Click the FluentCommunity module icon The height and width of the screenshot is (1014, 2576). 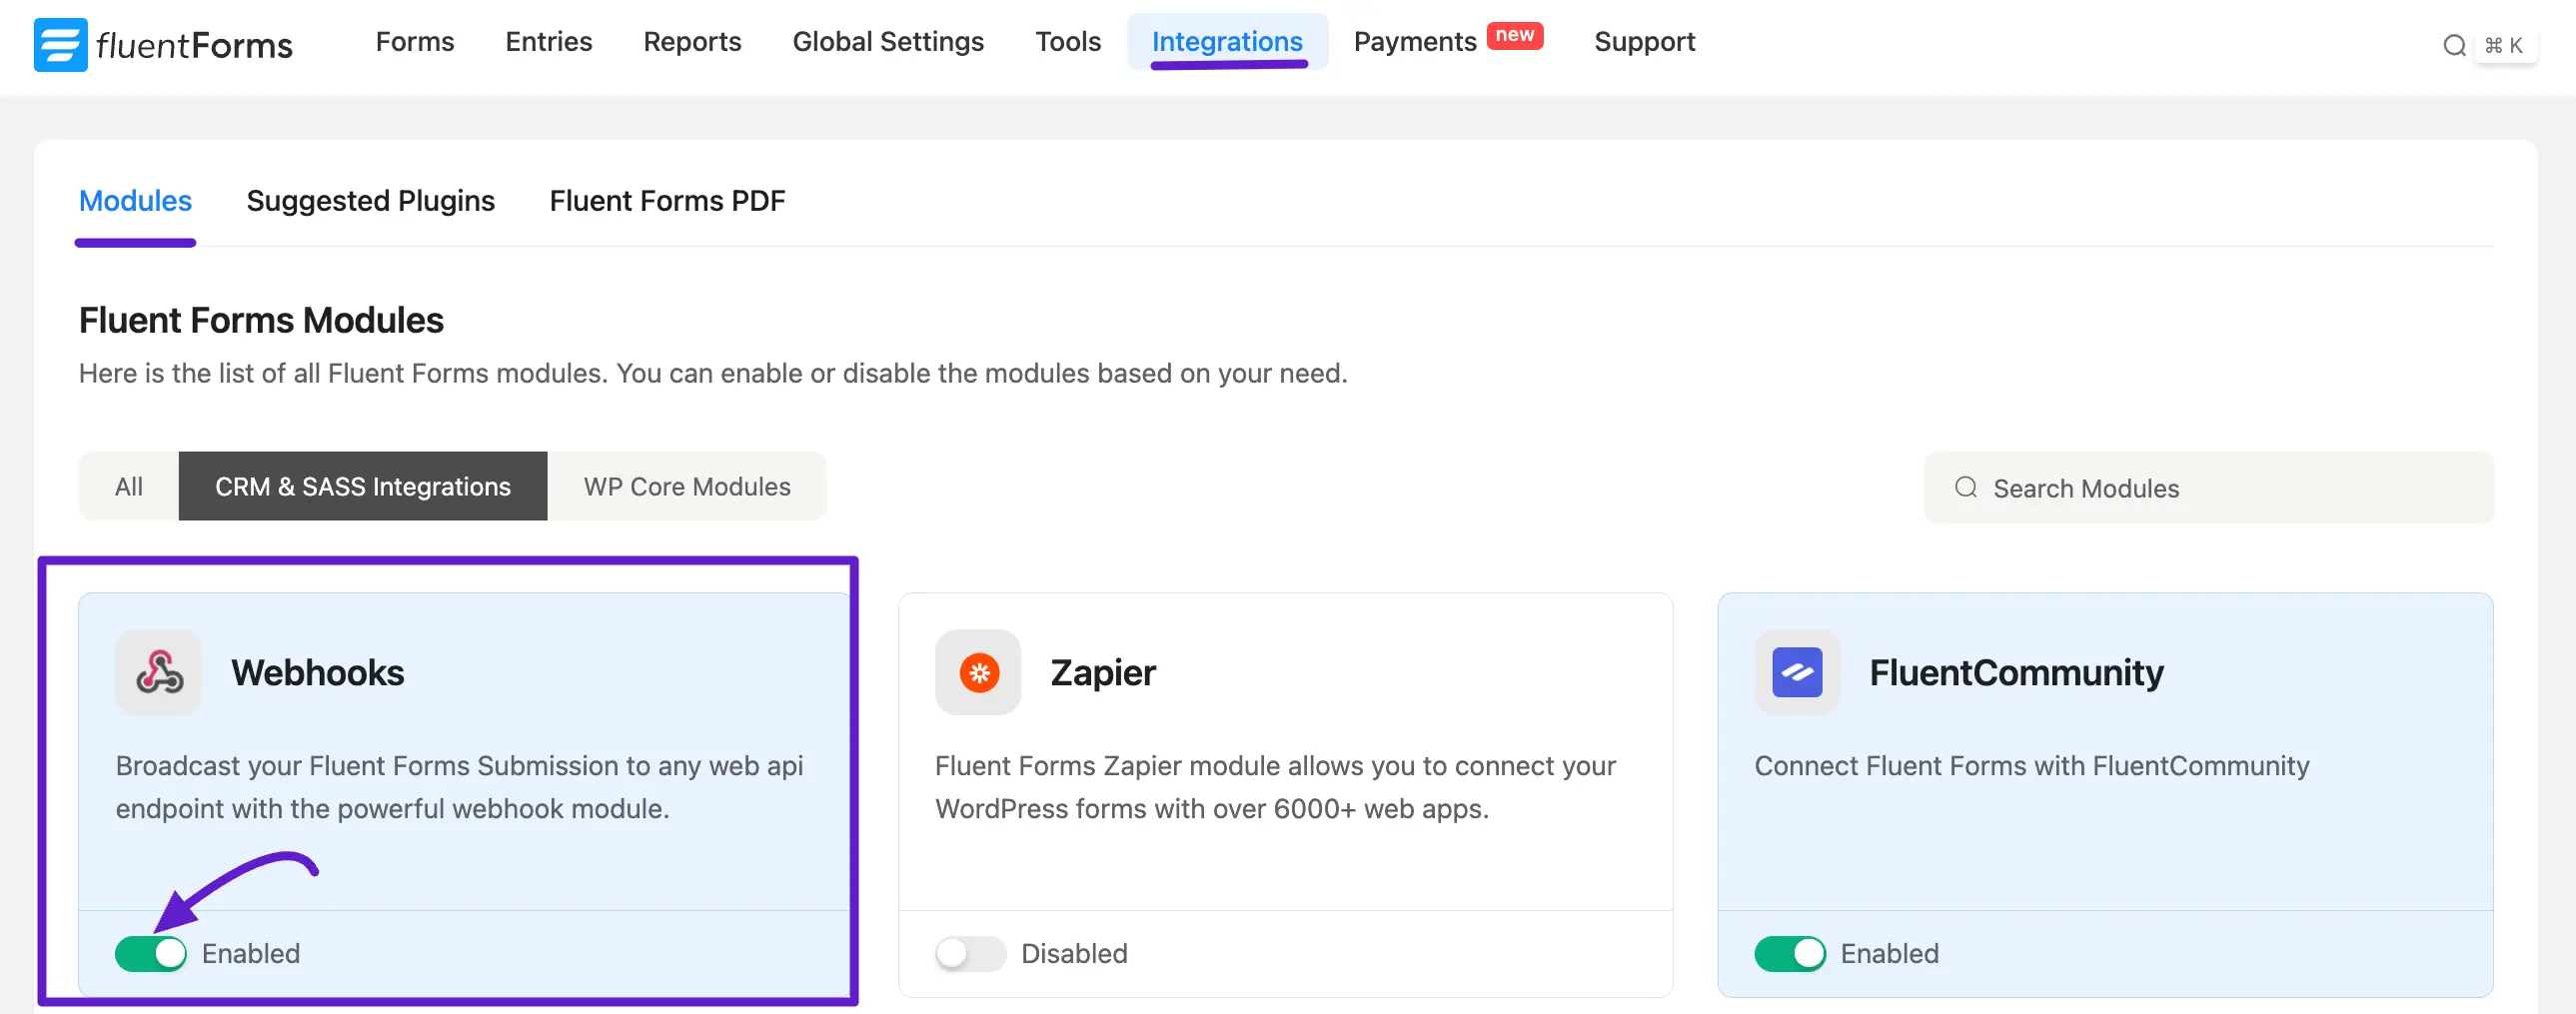pyautogui.click(x=1797, y=672)
